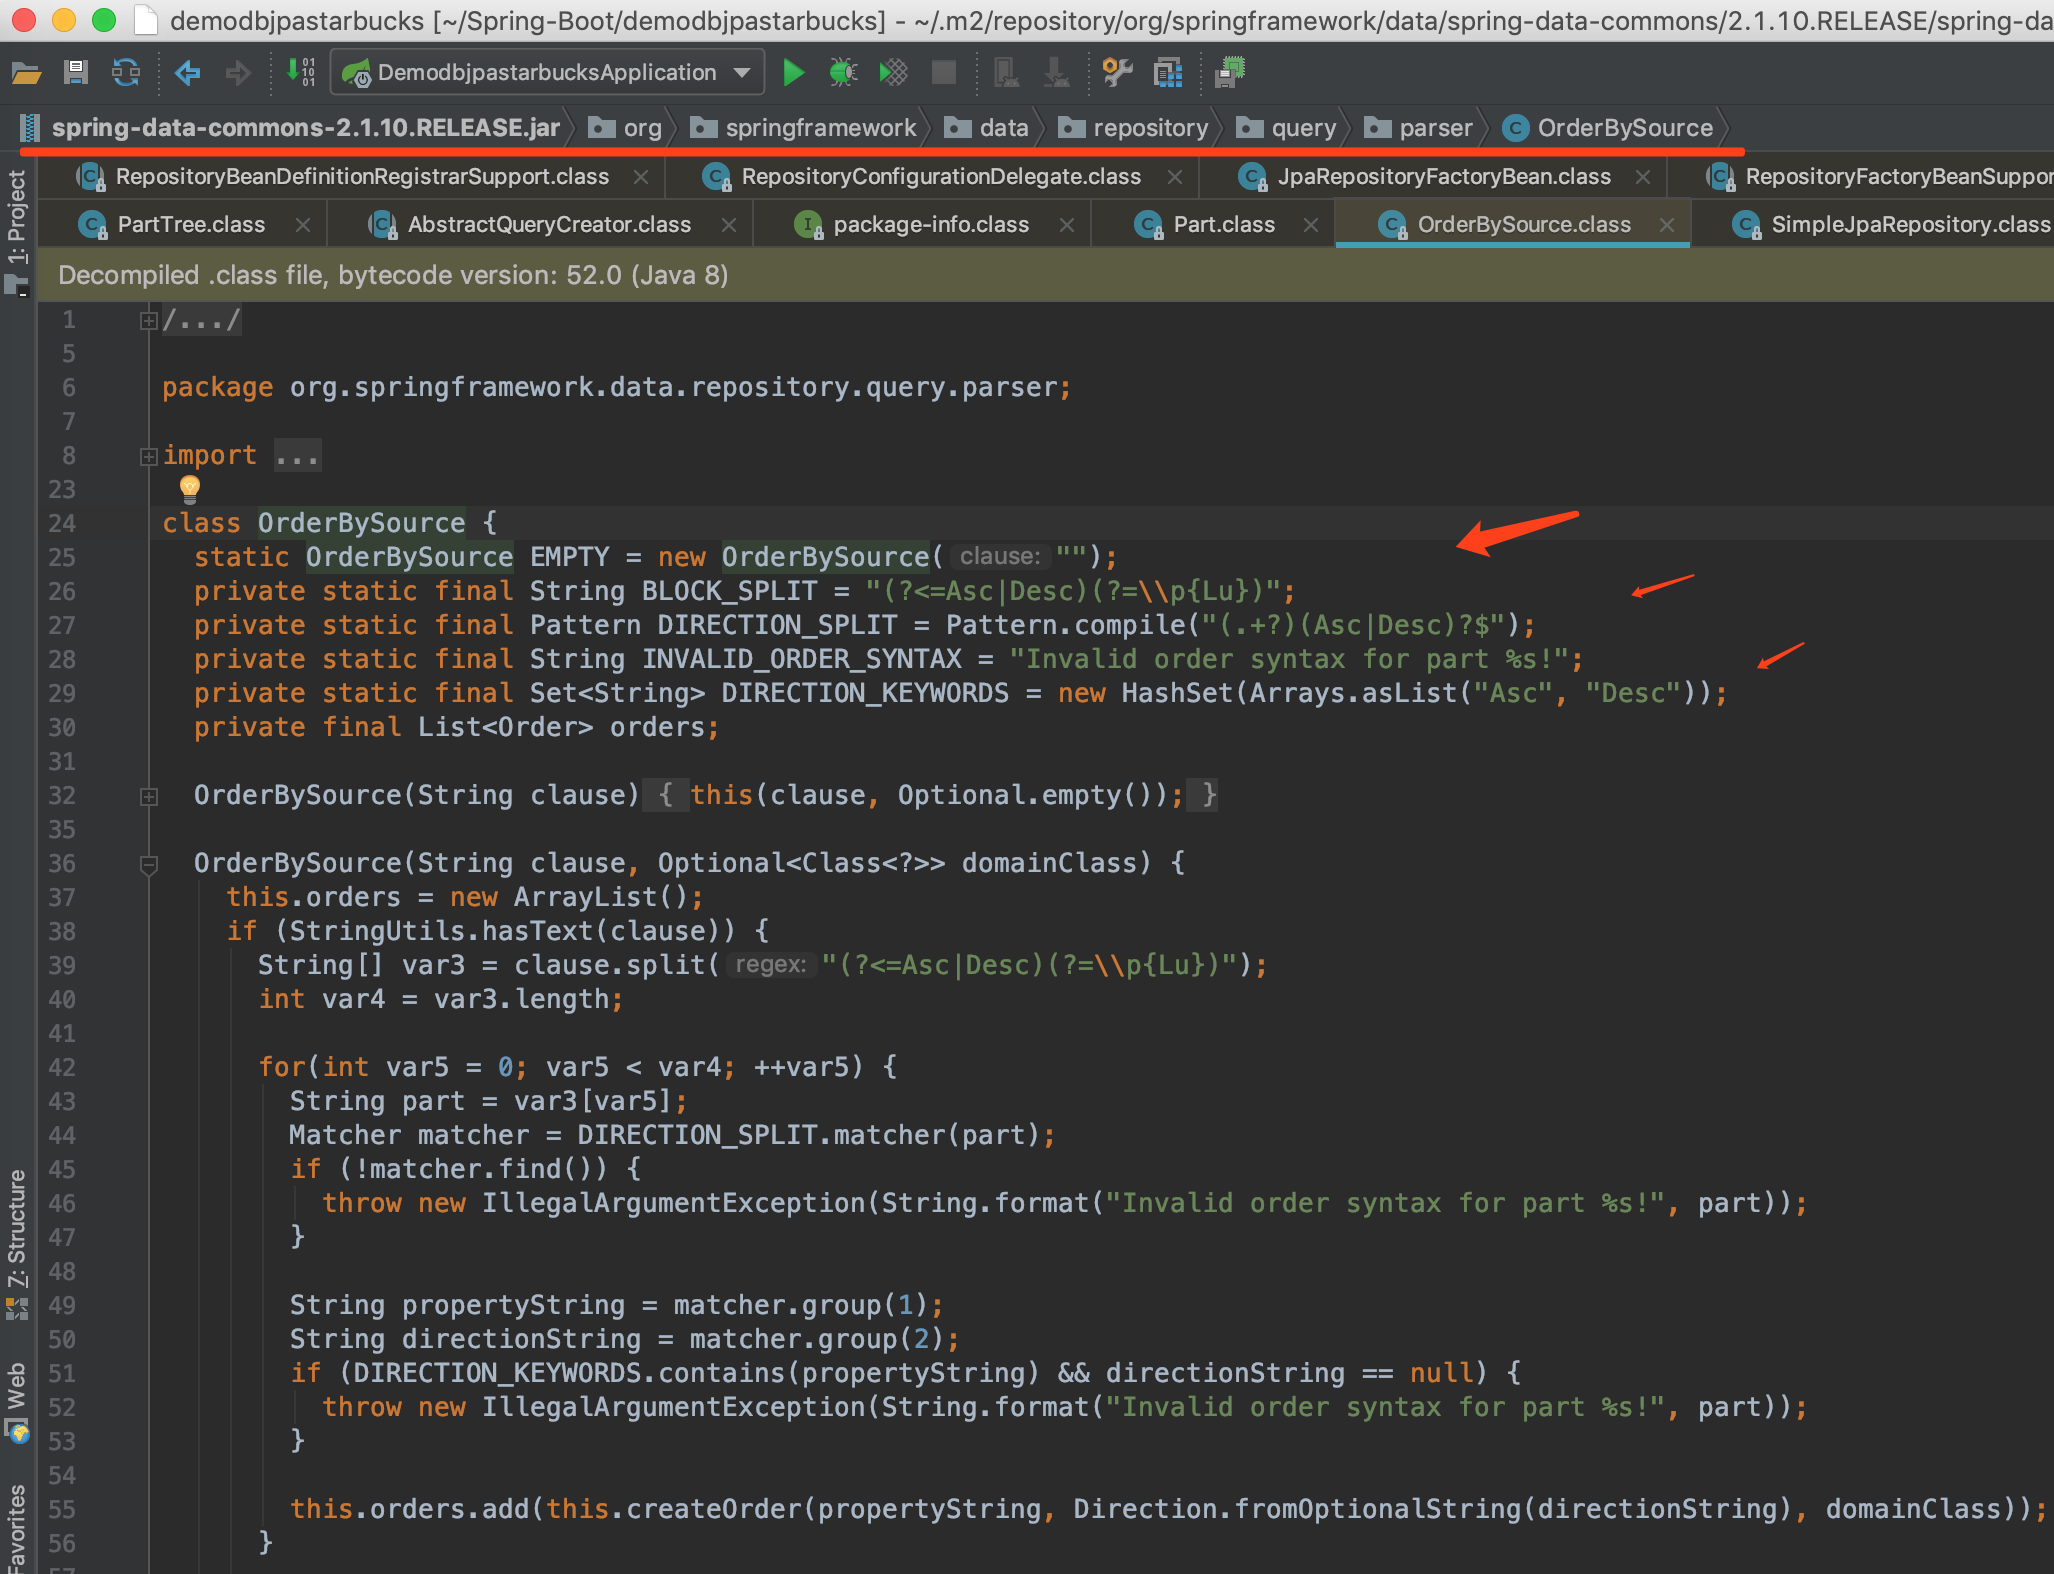Viewport: 2054px width, 1574px height.
Task: Click the memory chip toolbar icon
Action: click(x=1230, y=72)
